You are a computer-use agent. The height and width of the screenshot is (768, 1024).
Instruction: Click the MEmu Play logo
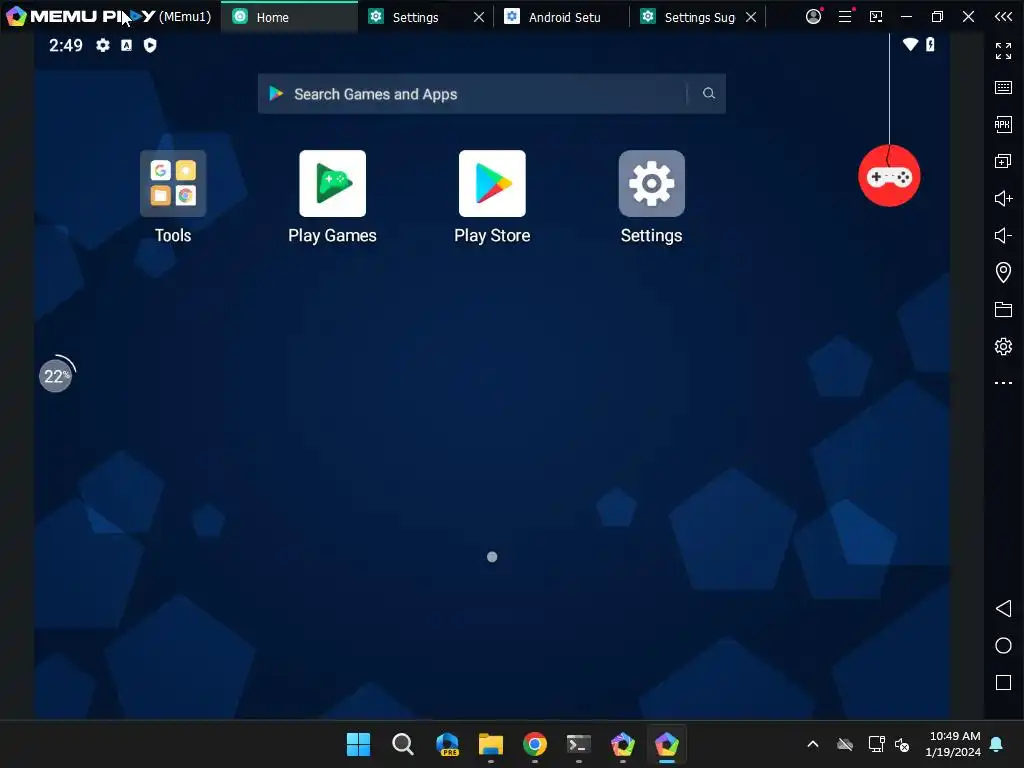82,16
